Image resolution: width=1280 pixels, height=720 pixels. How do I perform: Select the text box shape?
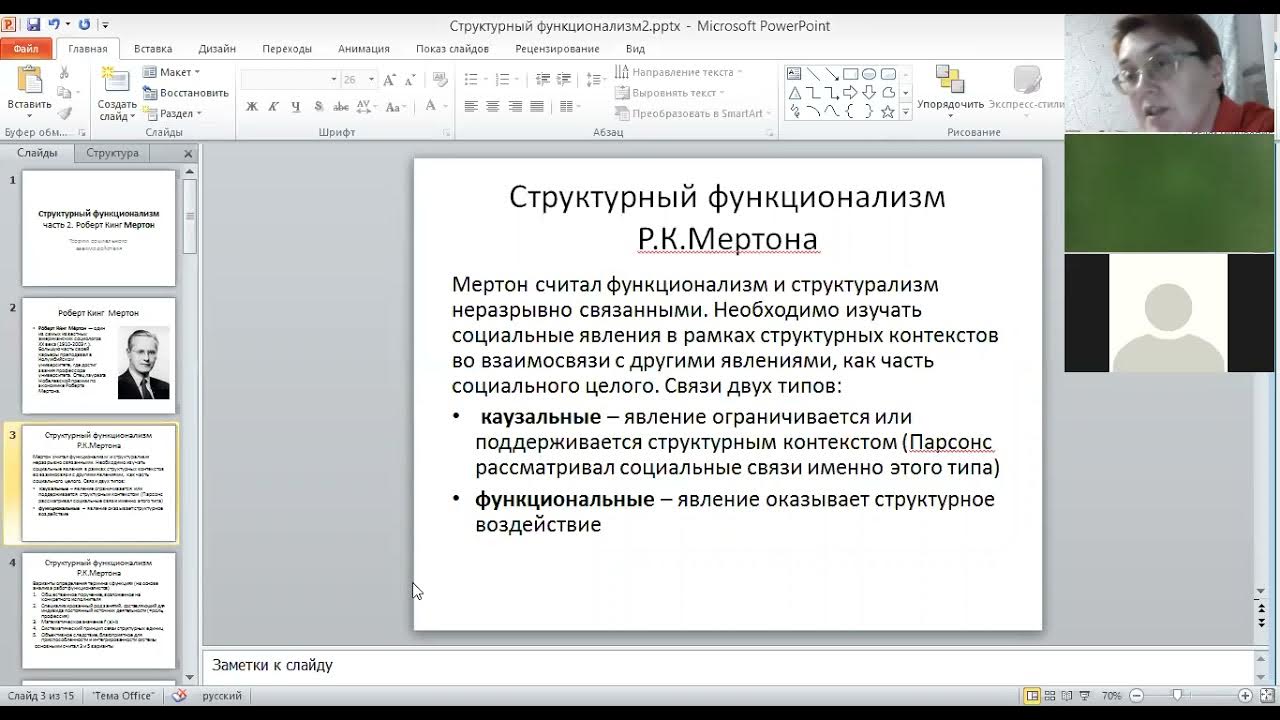click(794, 74)
